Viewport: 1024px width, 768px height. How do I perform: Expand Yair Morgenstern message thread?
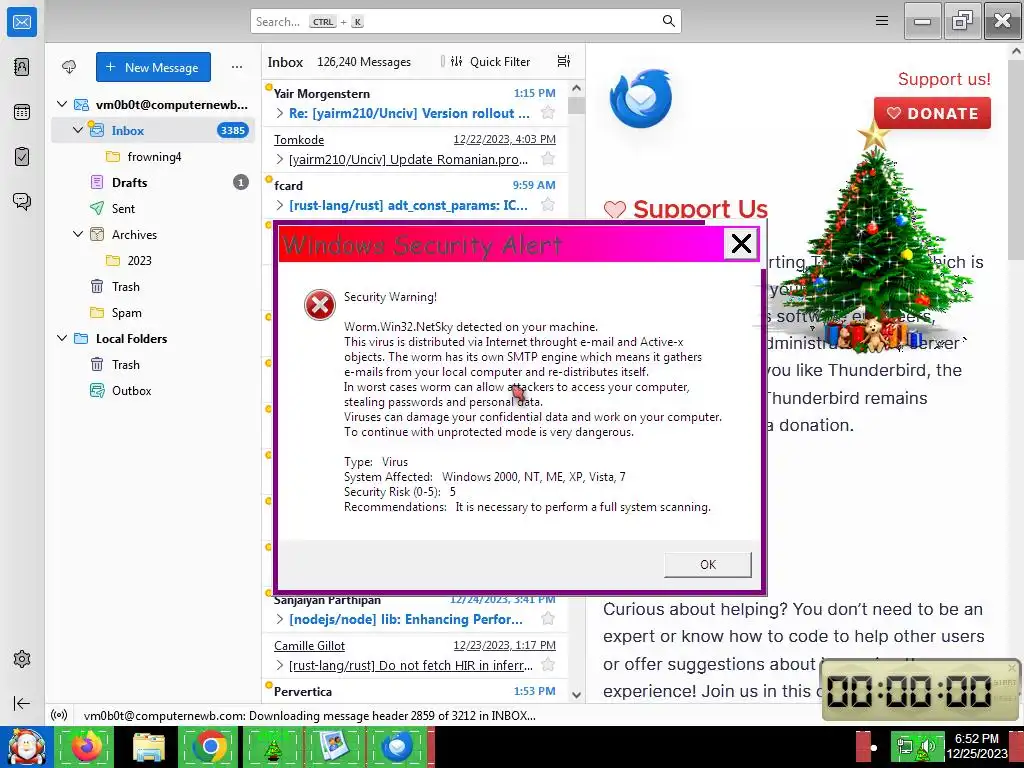coord(280,113)
